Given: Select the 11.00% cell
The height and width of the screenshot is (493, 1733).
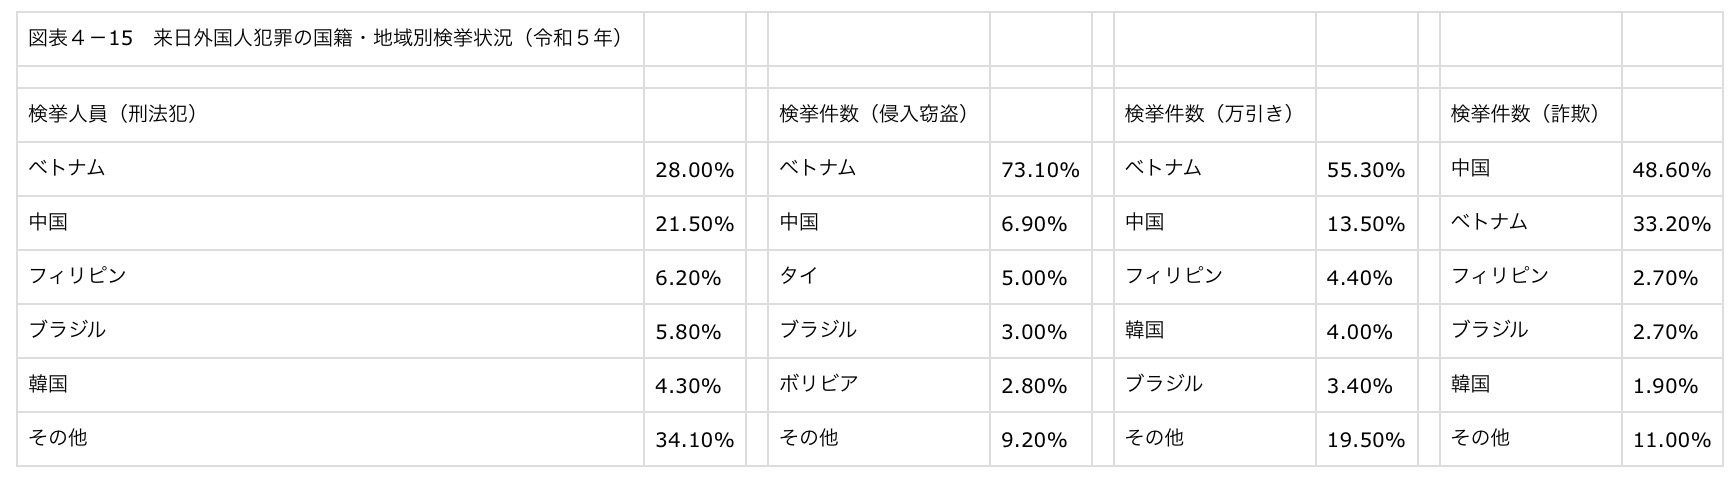Looking at the screenshot, I should pos(1671,440).
